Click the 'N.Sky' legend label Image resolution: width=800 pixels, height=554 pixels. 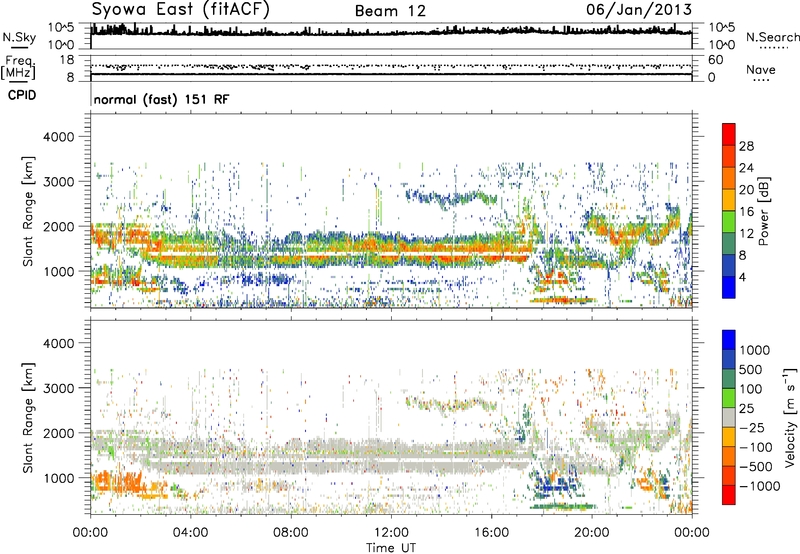click(19, 38)
